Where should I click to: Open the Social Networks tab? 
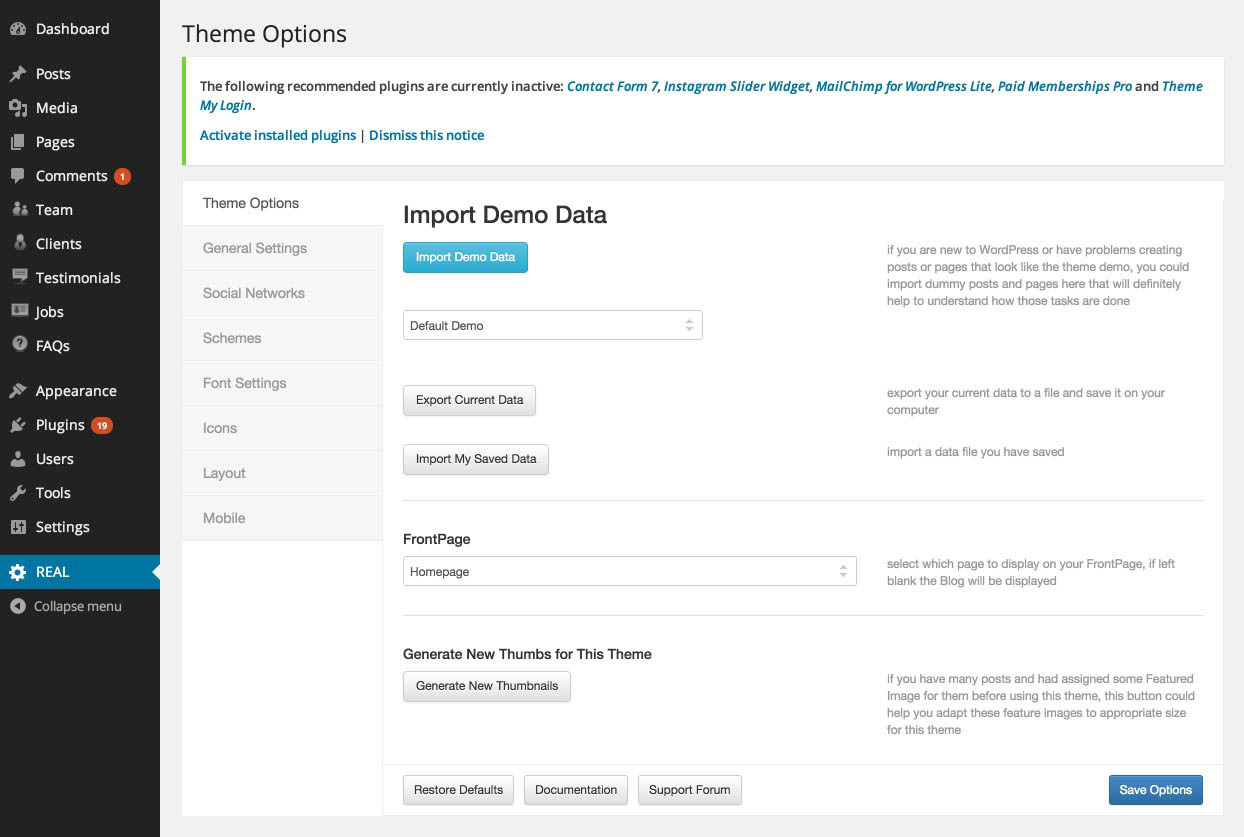(254, 293)
